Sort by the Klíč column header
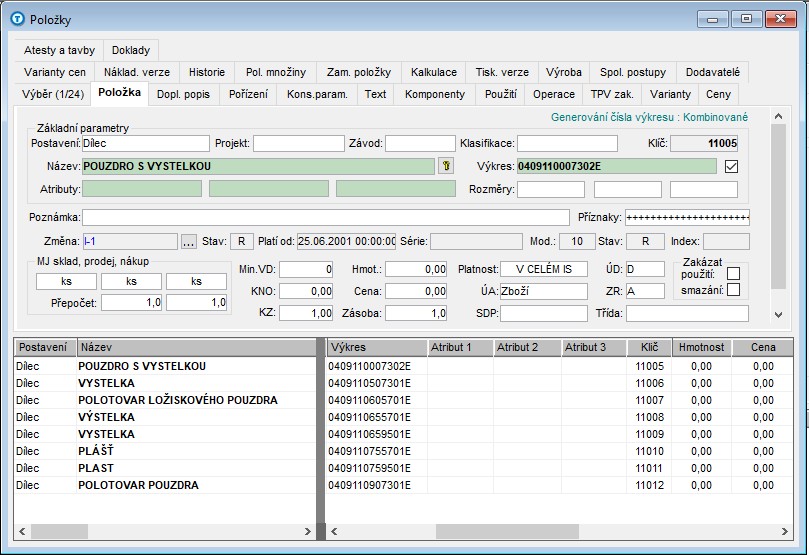 (x=650, y=348)
